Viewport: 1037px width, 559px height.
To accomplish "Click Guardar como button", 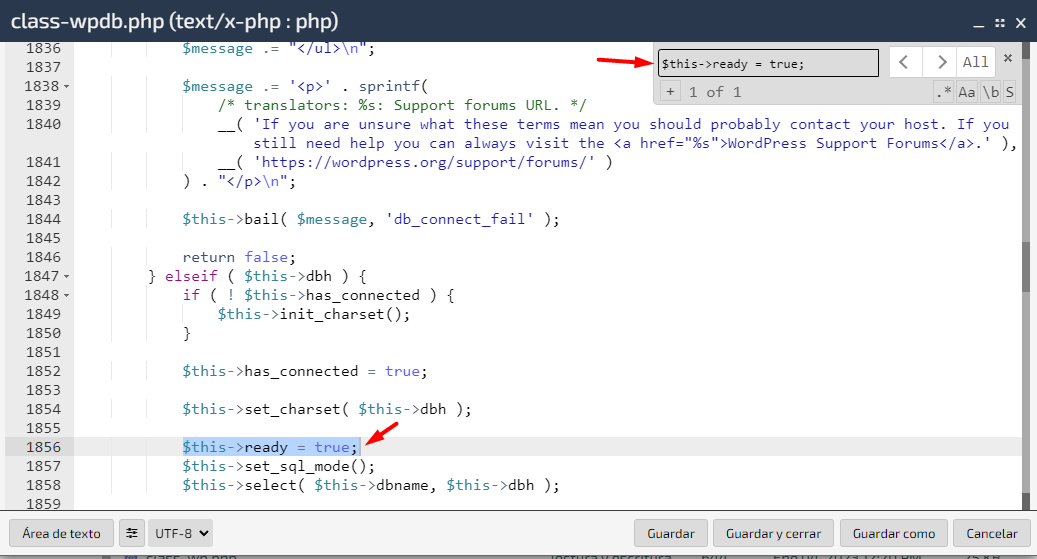I will coord(893,533).
